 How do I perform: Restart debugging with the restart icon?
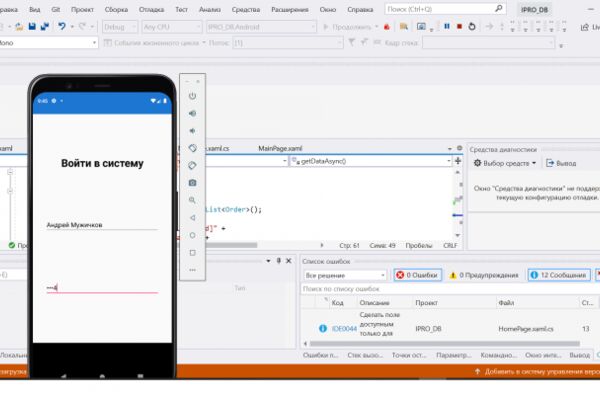coord(472,26)
